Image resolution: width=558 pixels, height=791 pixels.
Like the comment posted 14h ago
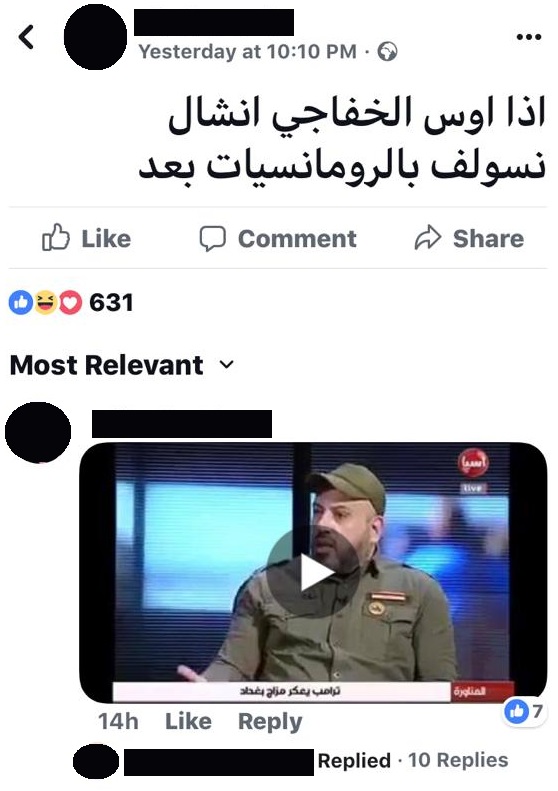[x=188, y=721]
